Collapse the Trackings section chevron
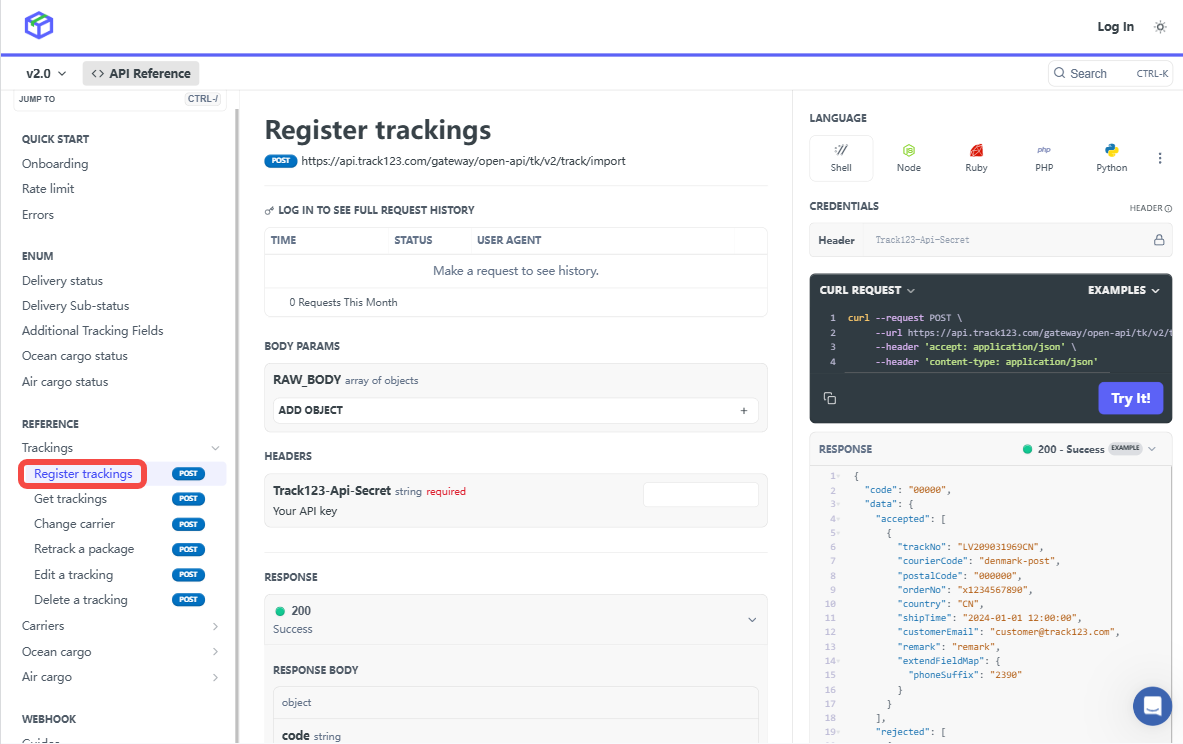 [x=215, y=448]
